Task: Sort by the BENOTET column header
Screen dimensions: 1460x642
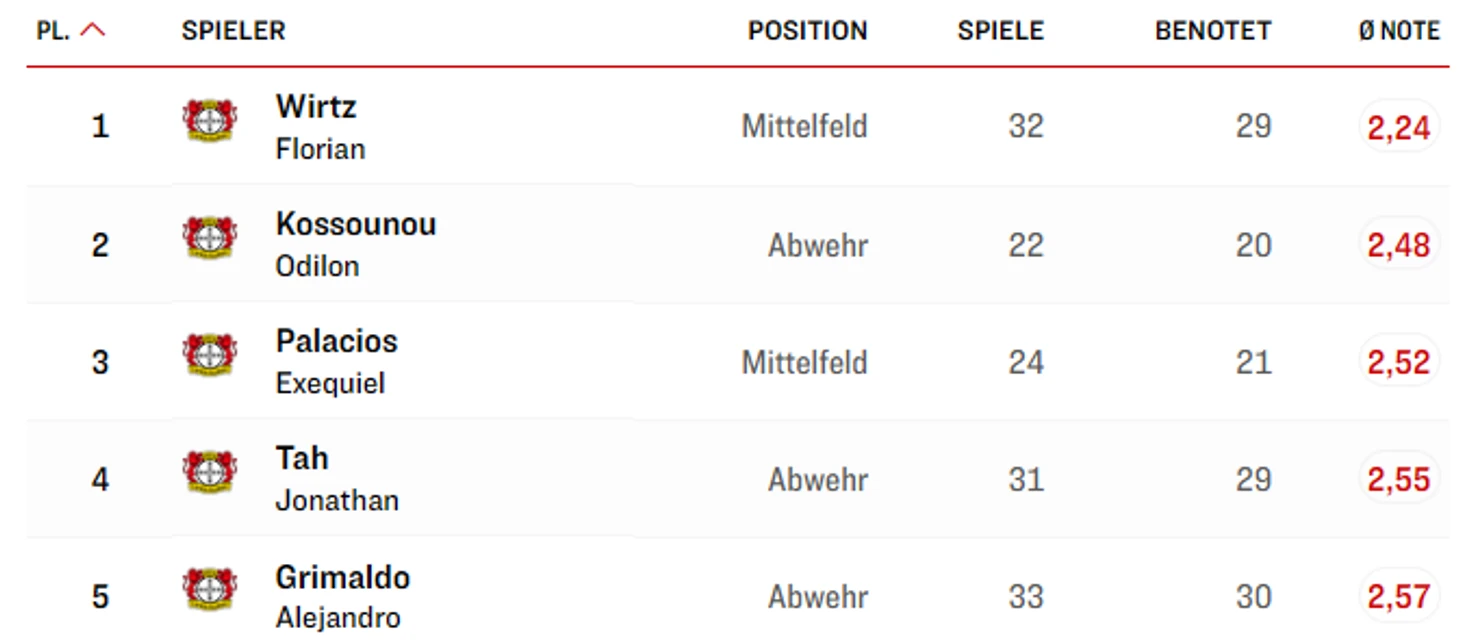Action: click(x=1213, y=31)
